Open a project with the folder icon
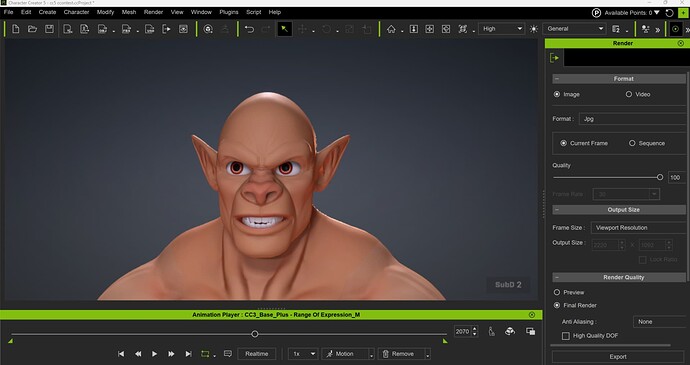The height and width of the screenshot is (365, 690). coord(32,29)
